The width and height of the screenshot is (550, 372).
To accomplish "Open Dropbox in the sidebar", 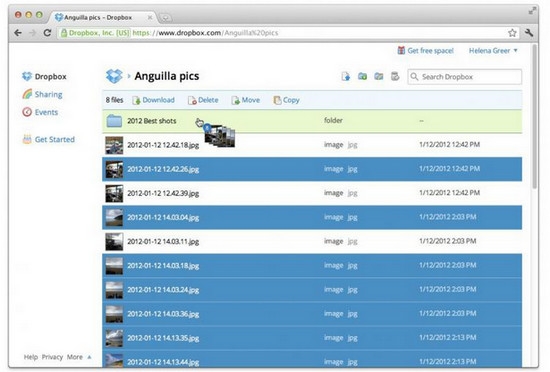I will (51, 76).
